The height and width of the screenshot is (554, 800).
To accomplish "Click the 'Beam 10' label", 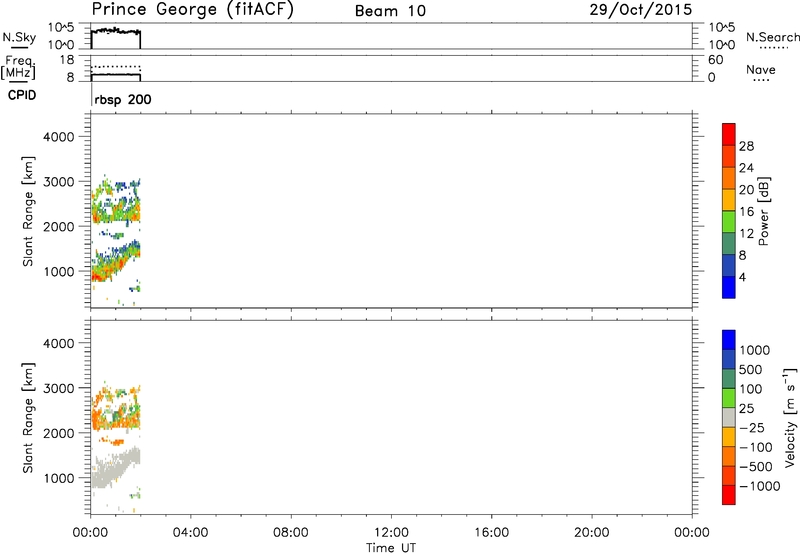I will tap(390, 11).
